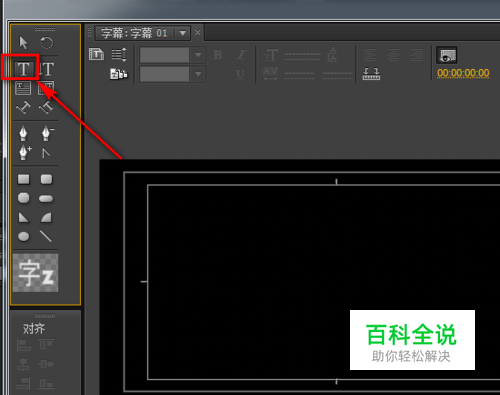The height and width of the screenshot is (395, 500).
Task: Toggle Underline text formatting
Action: (x=240, y=74)
